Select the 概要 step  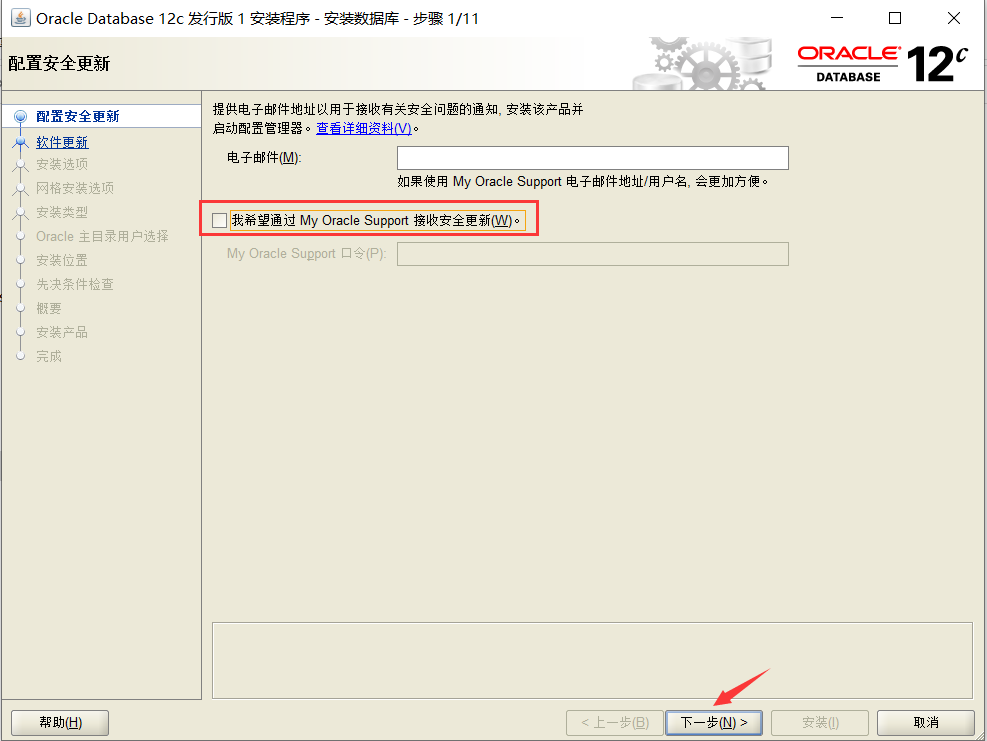(49, 308)
